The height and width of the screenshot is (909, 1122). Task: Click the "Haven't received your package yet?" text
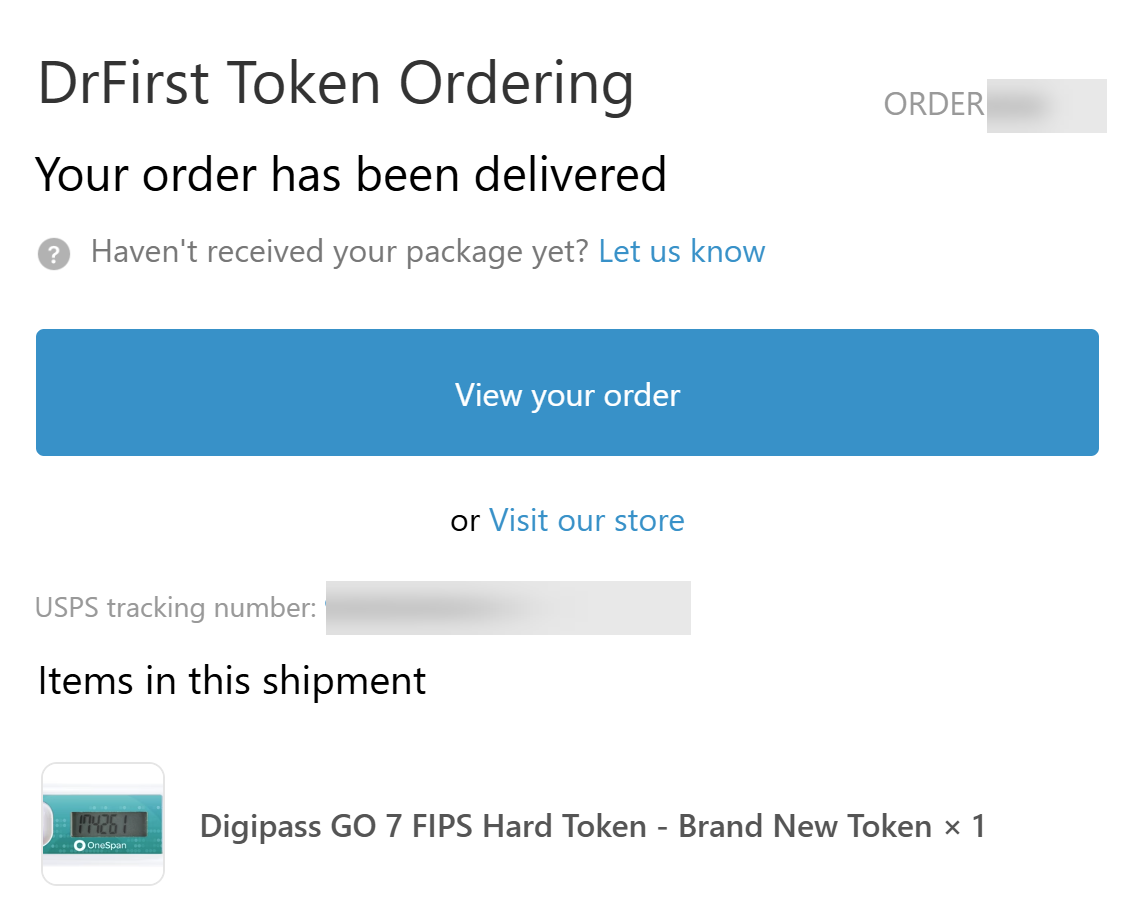click(340, 252)
